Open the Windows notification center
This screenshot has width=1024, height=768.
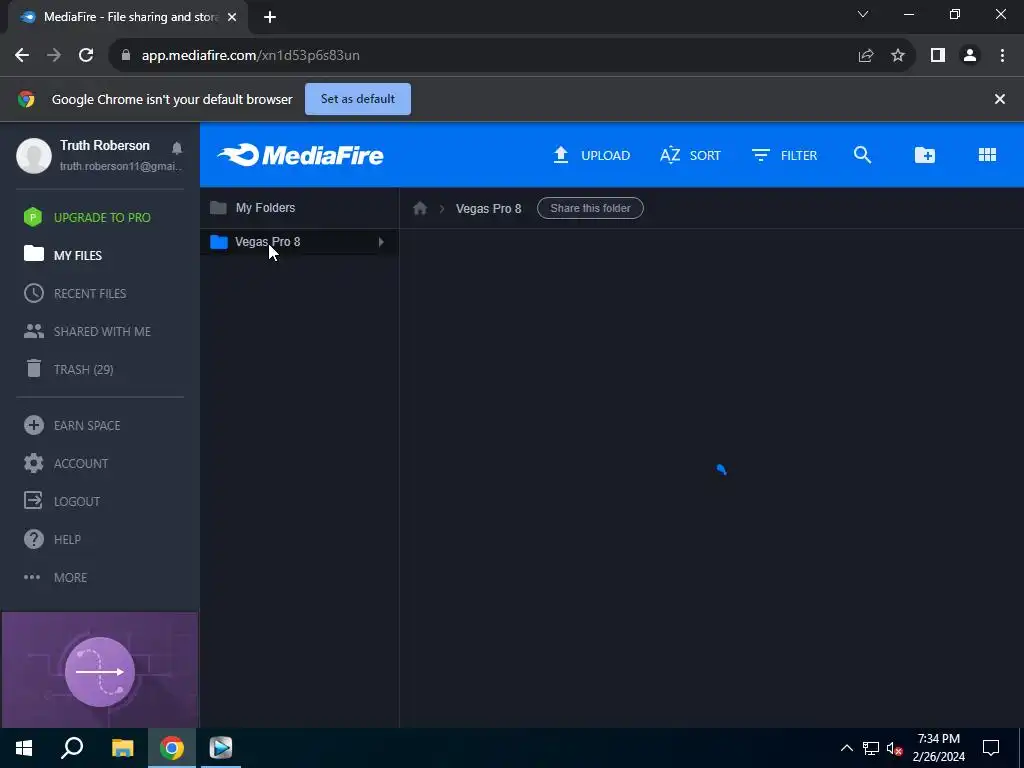pyautogui.click(x=991, y=748)
